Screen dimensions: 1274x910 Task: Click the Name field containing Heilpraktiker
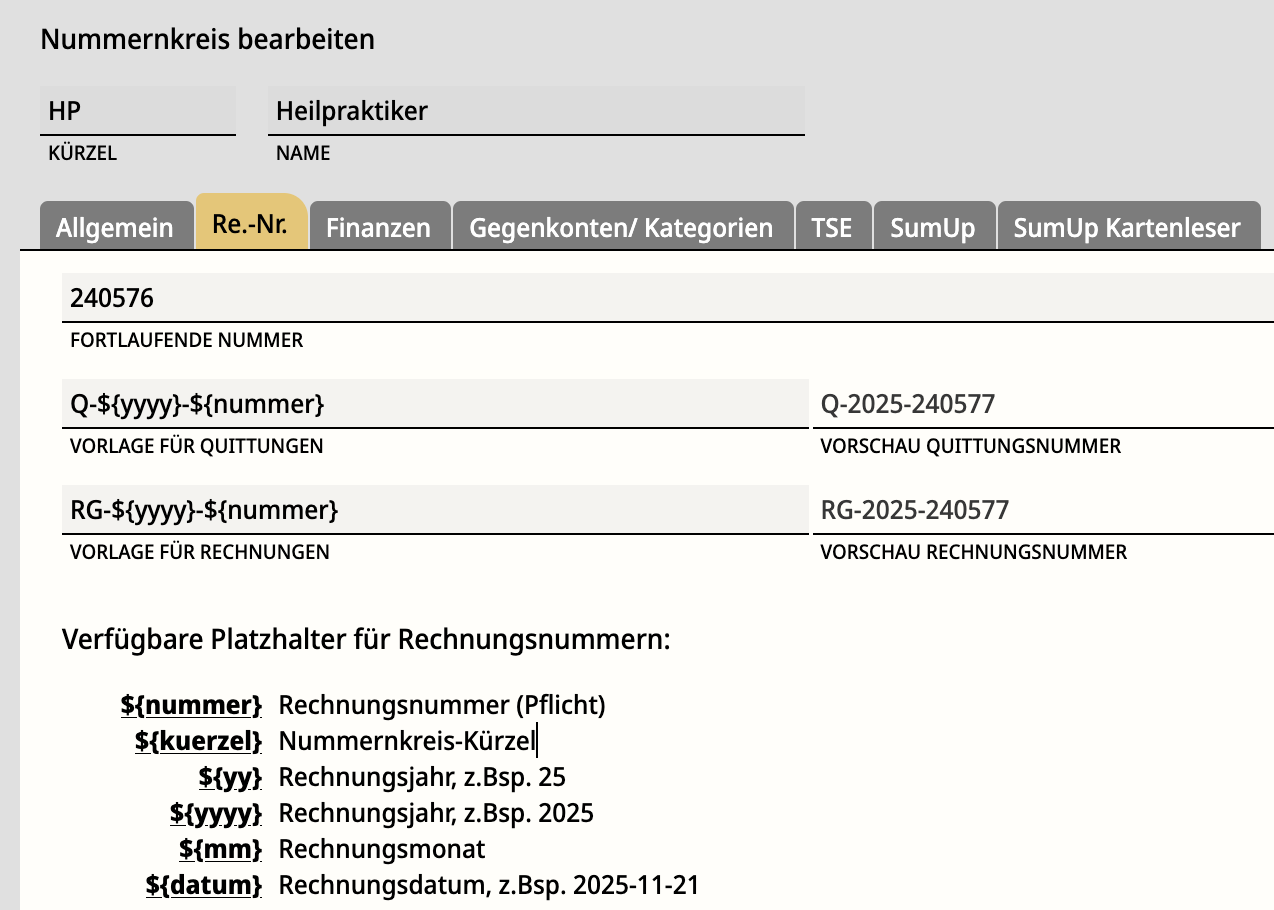click(535, 111)
